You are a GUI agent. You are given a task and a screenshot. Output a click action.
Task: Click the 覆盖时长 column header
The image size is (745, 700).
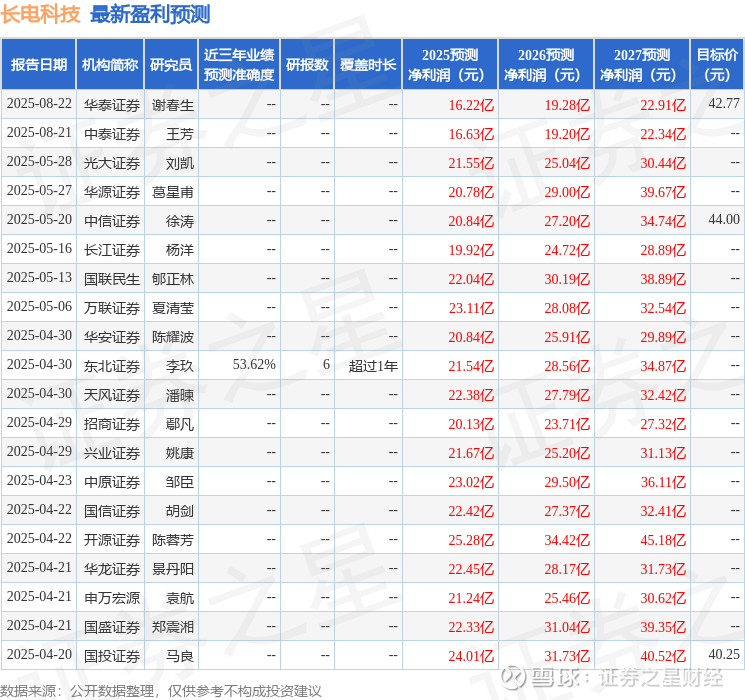tap(368, 65)
